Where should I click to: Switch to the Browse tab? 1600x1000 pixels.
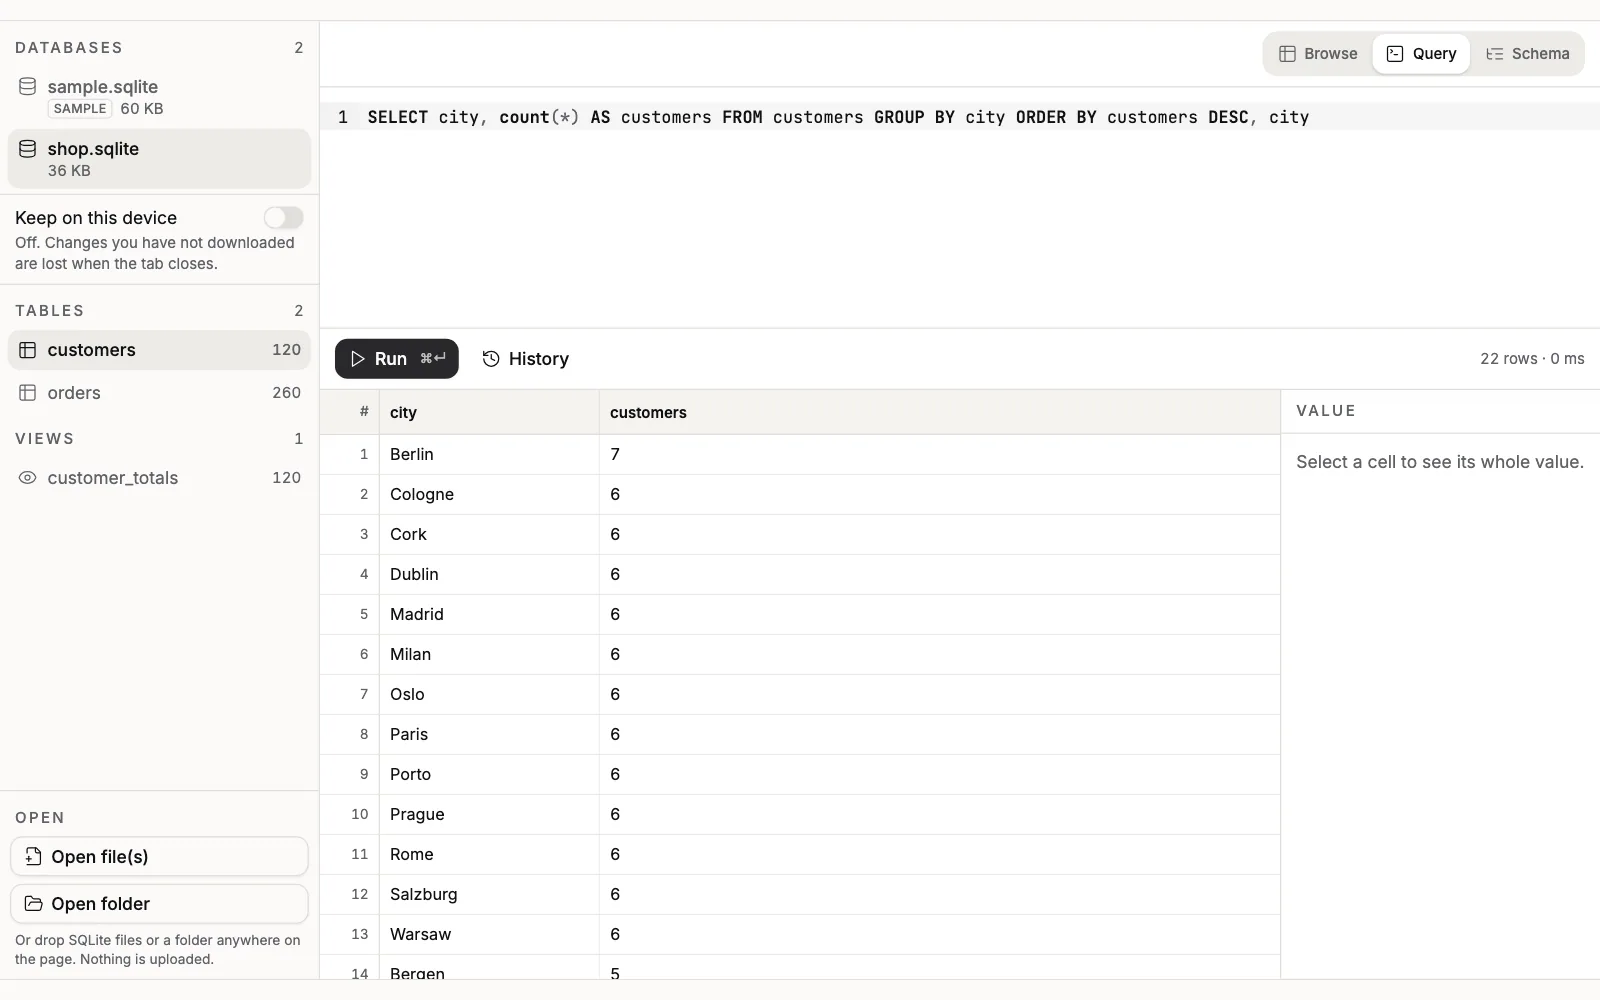coord(1318,54)
